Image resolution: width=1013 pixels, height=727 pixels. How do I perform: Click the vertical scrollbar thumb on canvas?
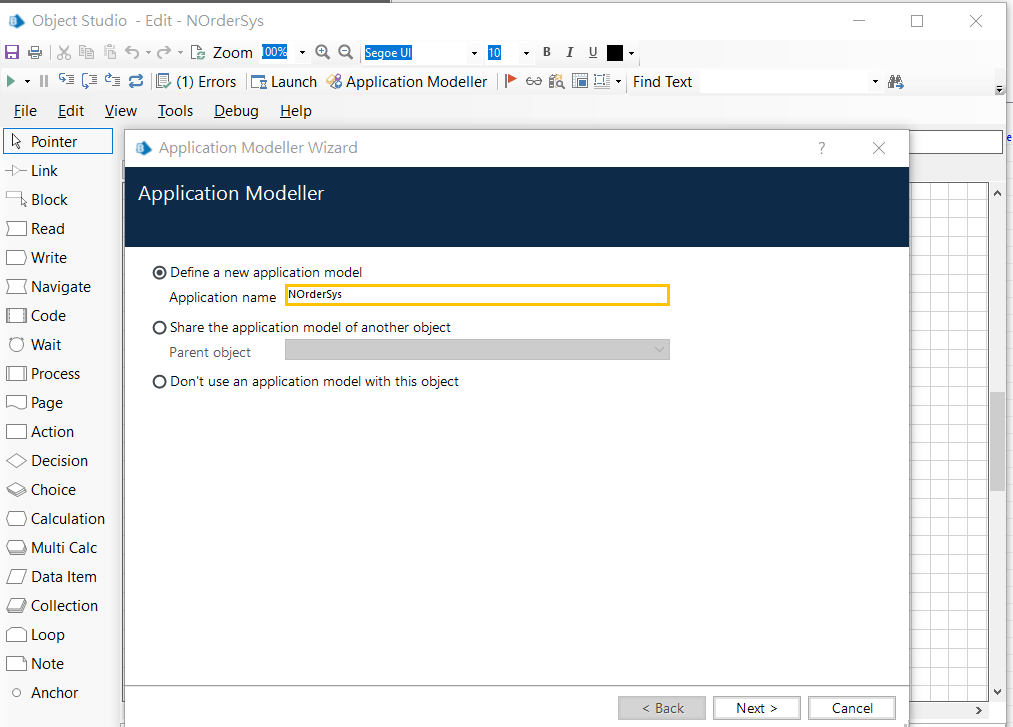click(x=997, y=441)
